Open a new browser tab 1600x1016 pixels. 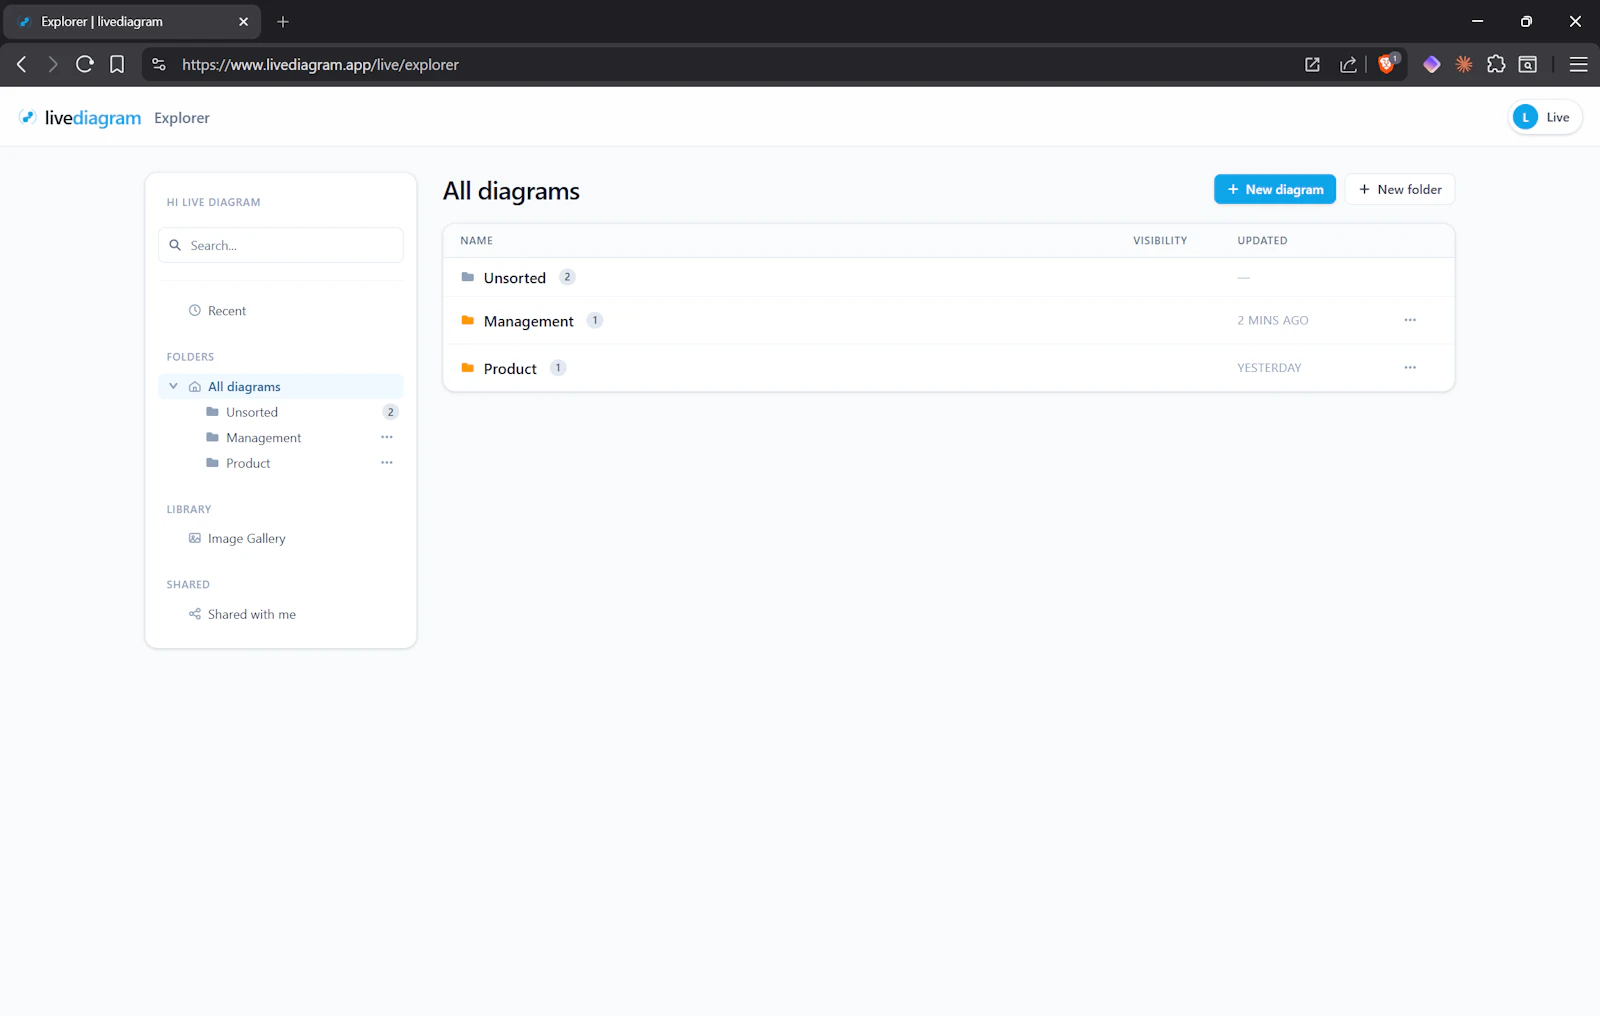[283, 21]
